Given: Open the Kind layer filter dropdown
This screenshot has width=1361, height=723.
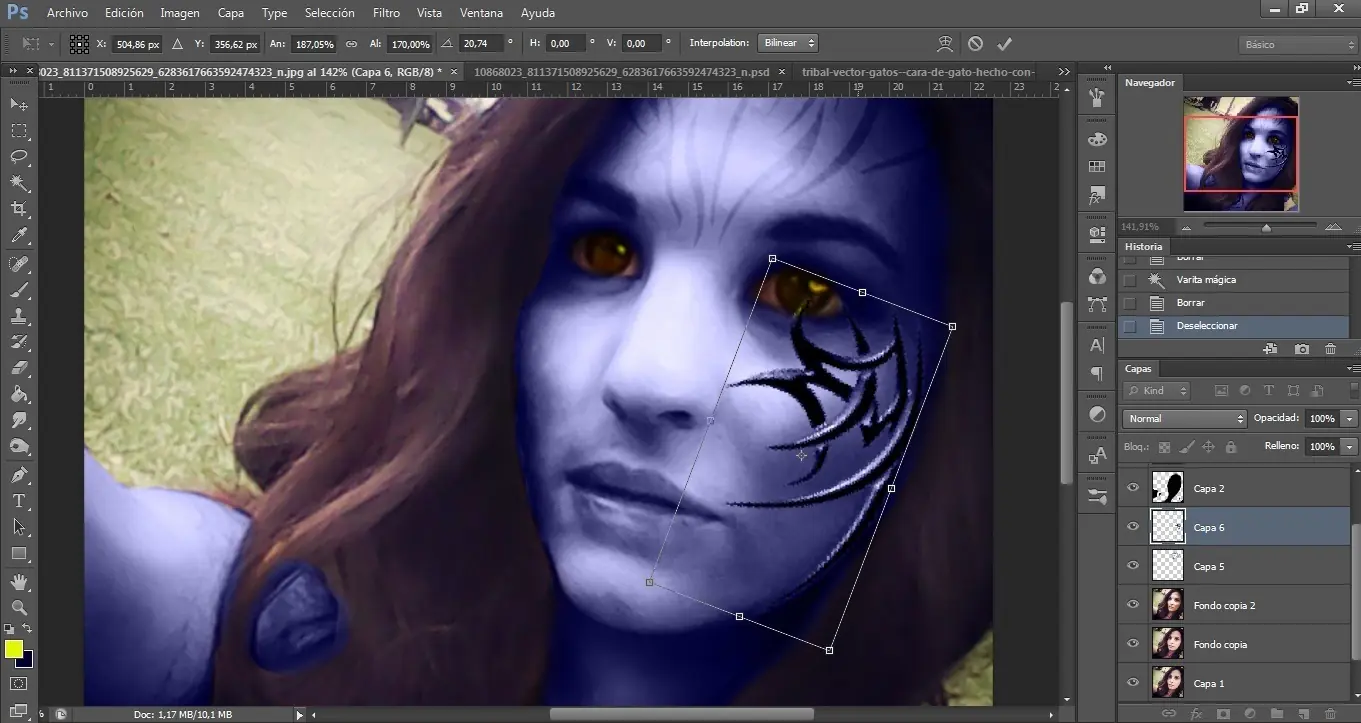Looking at the screenshot, I should [1156, 391].
